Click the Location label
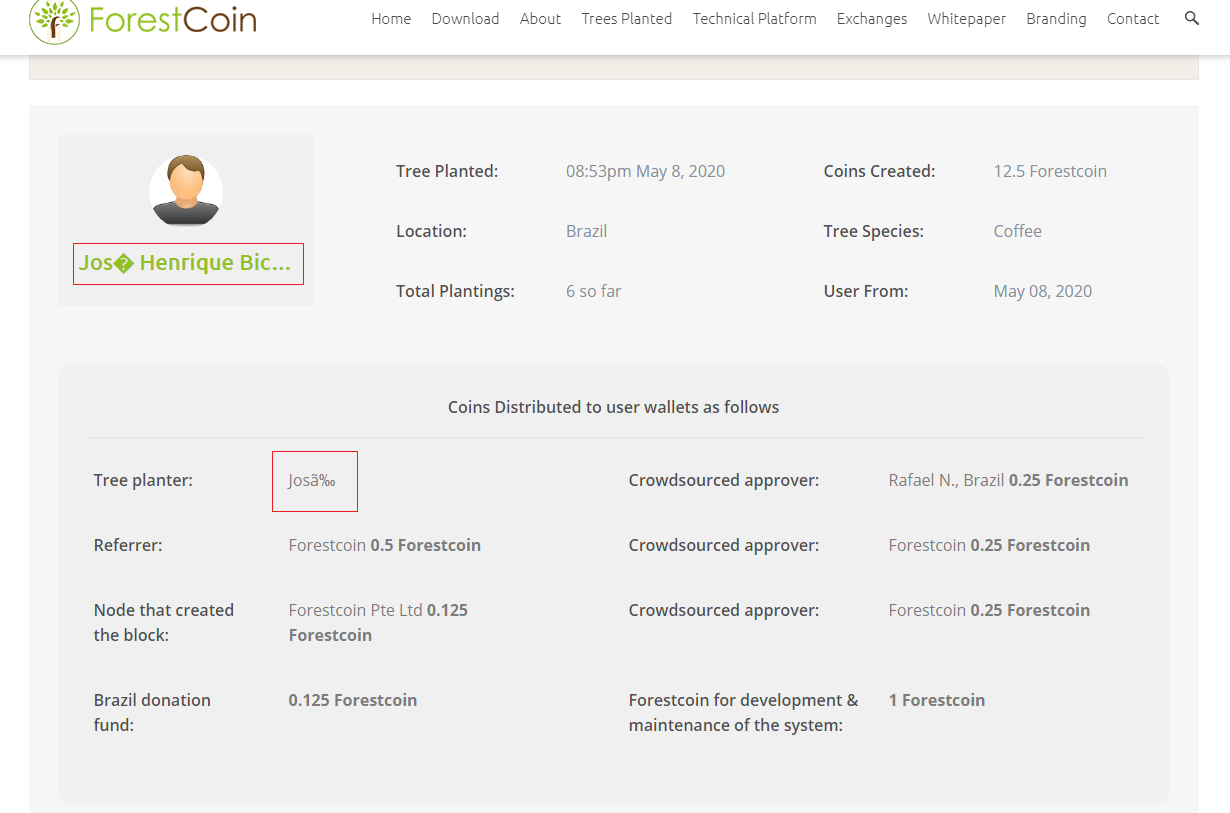The image size is (1230, 813). pyautogui.click(x=431, y=231)
